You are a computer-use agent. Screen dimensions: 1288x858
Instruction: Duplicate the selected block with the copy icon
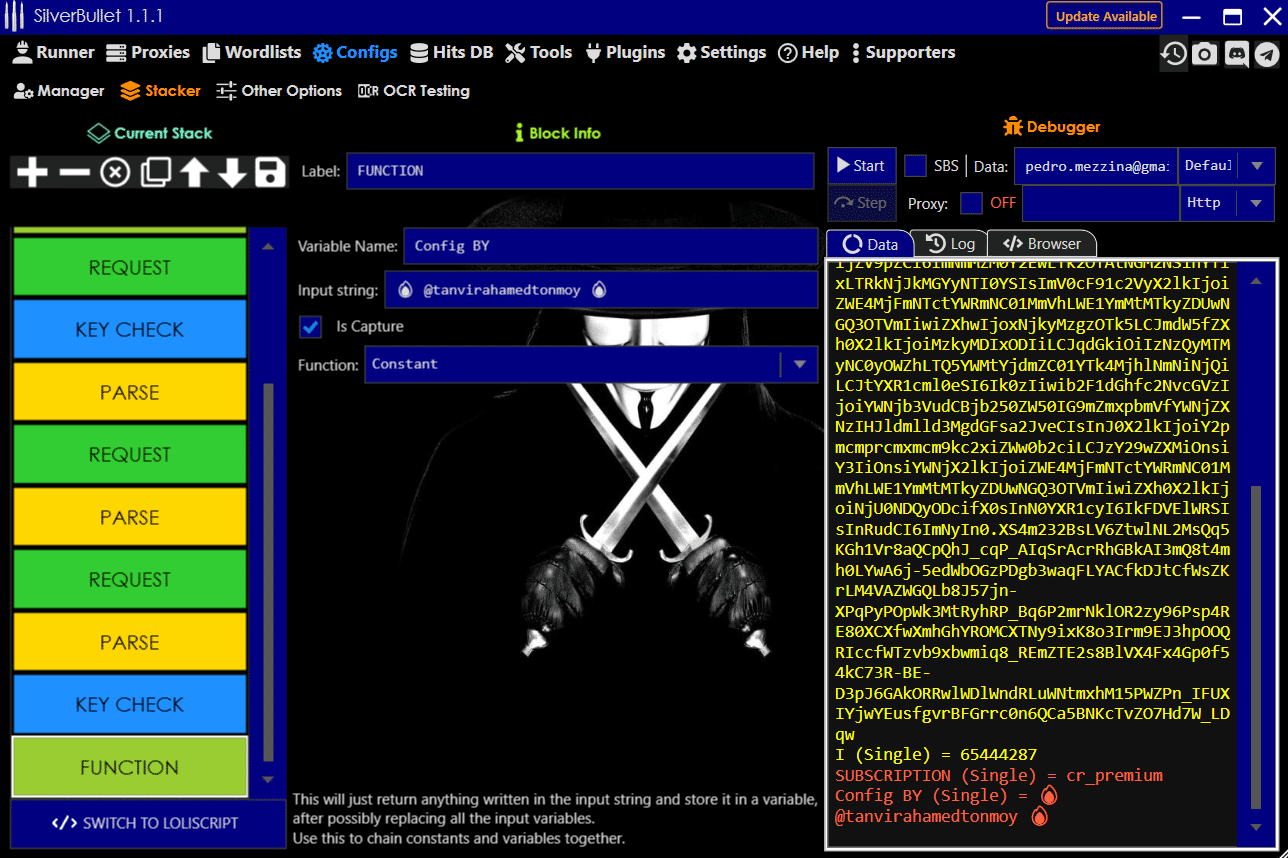(155, 172)
